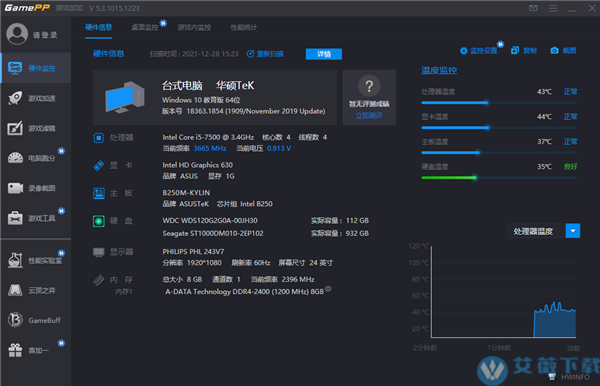Click the 主板 motherboard icon
The height and width of the screenshot is (386, 600).
(x=99, y=193)
